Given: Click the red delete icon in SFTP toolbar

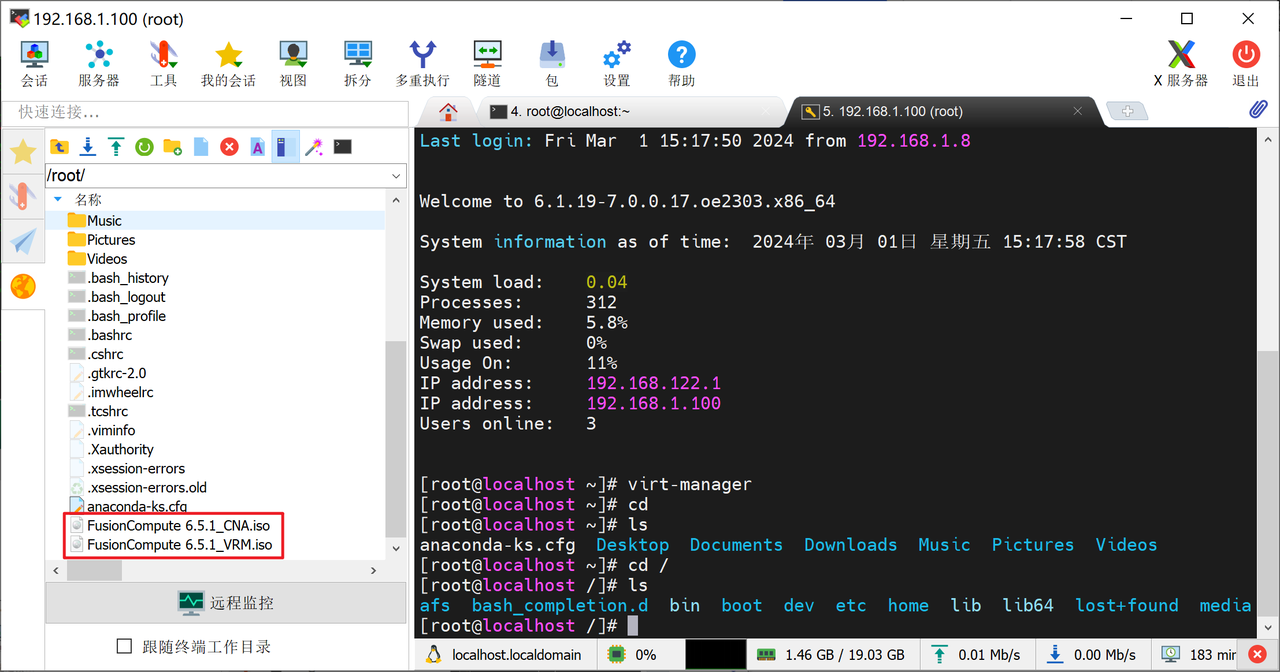Looking at the screenshot, I should 229,147.
